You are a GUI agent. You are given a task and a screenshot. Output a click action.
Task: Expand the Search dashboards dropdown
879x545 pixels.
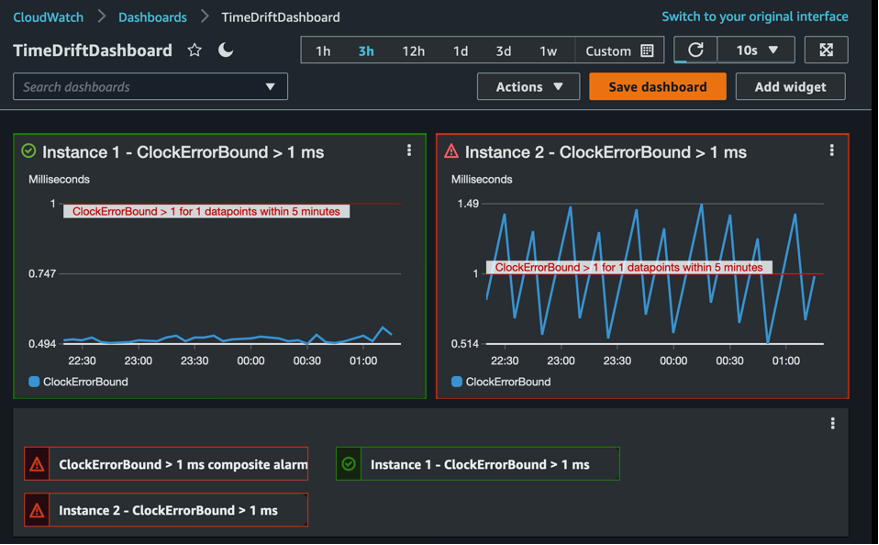pos(270,87)
